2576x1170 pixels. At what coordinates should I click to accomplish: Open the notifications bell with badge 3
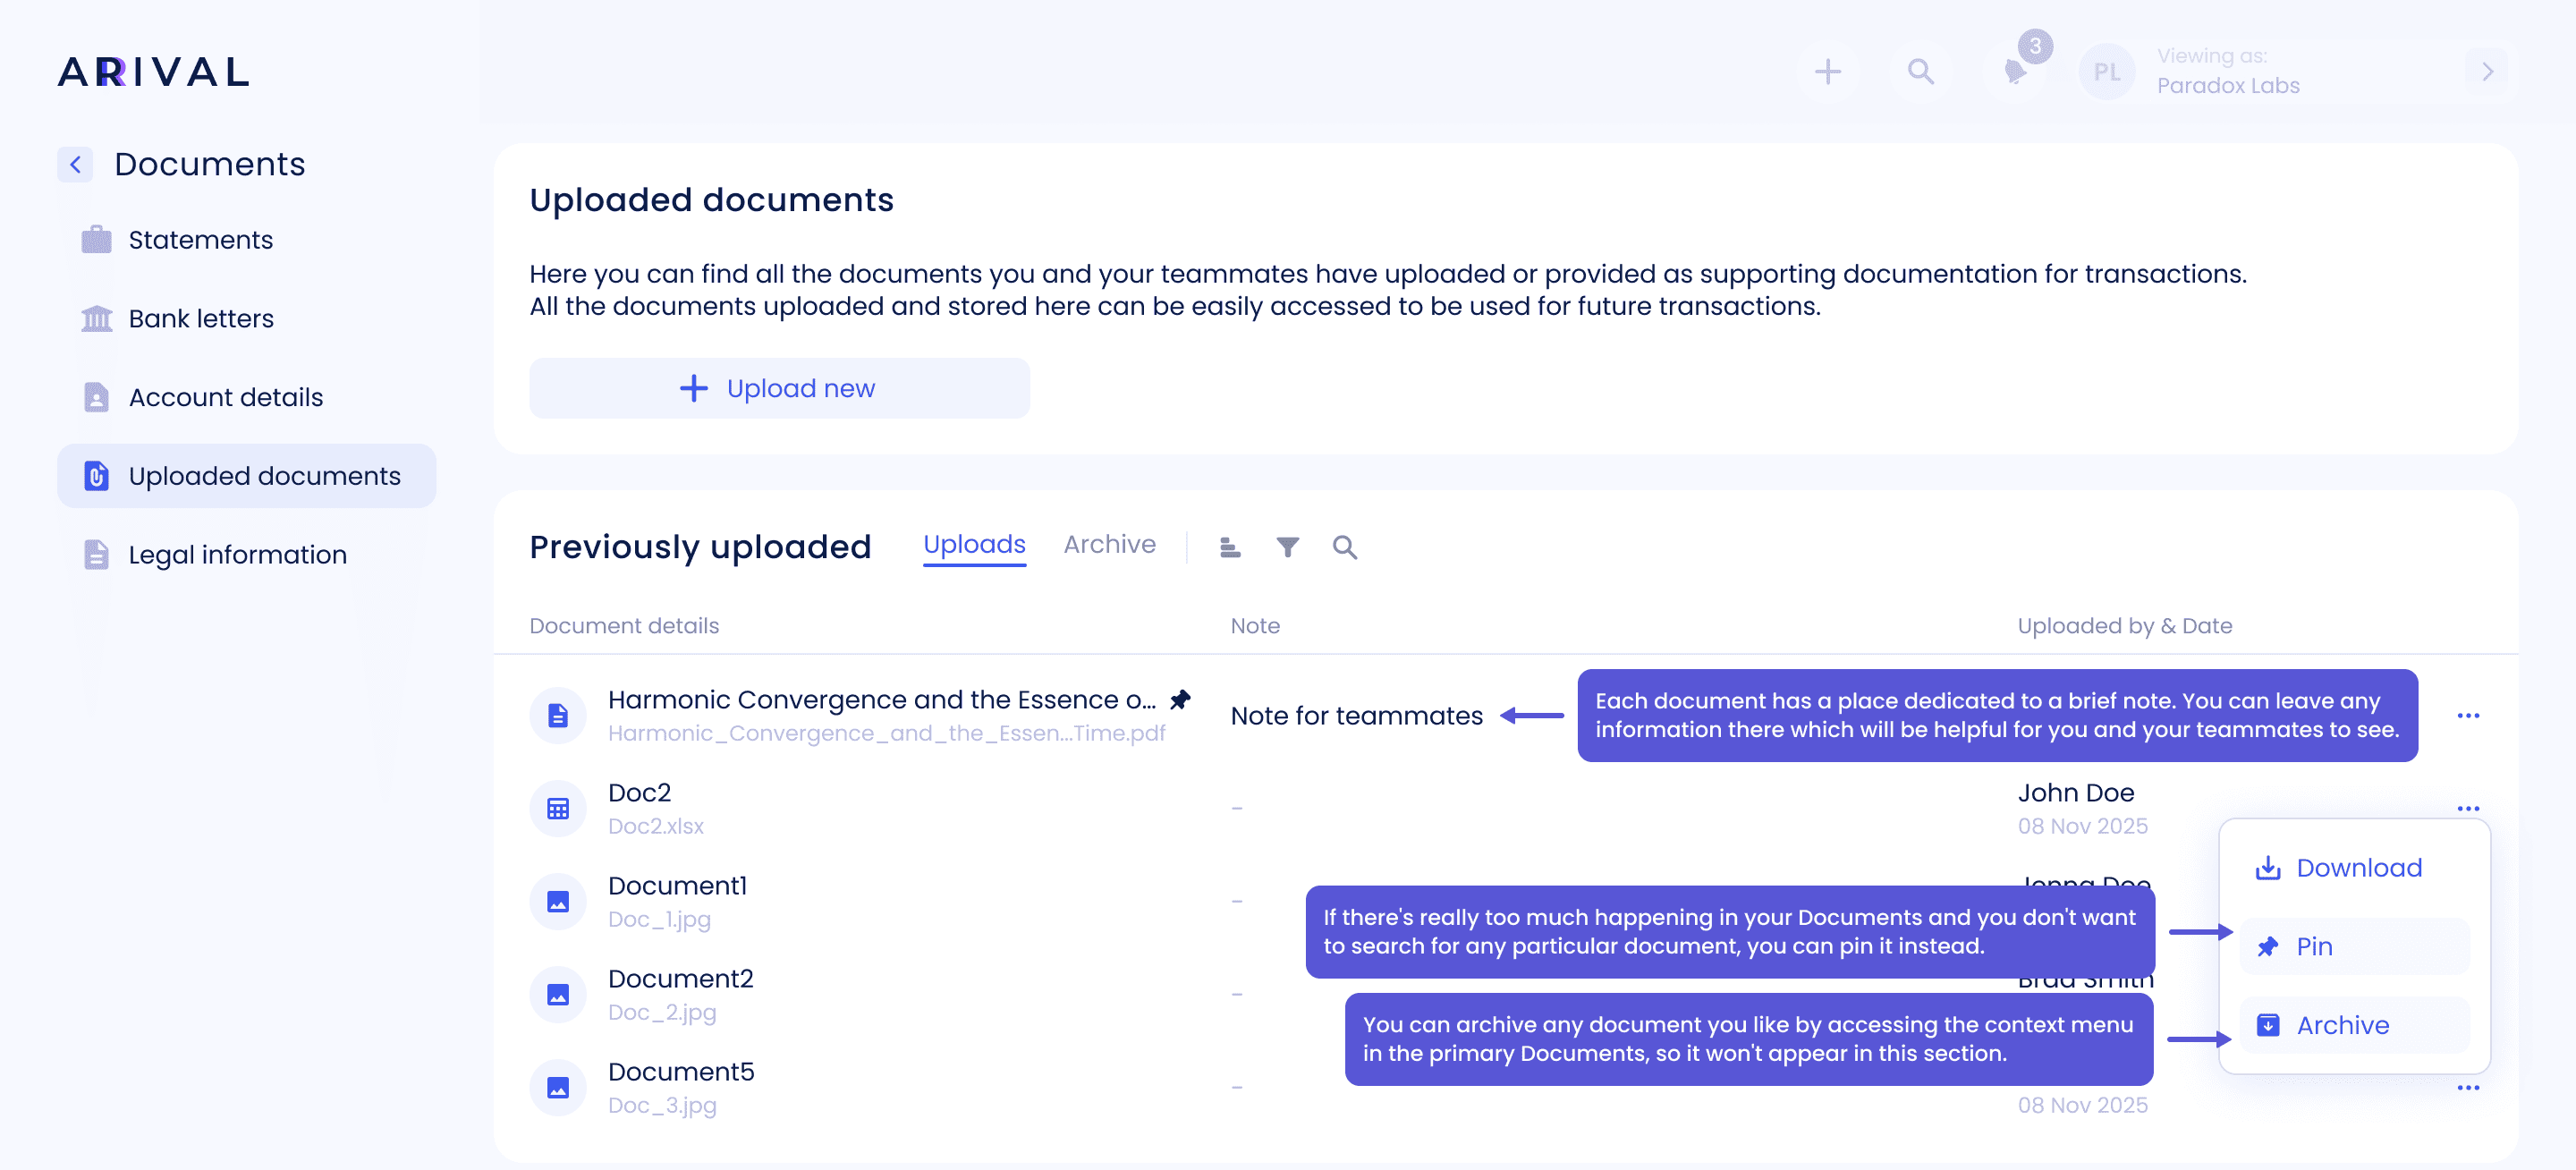click(x=2015, y=72)
